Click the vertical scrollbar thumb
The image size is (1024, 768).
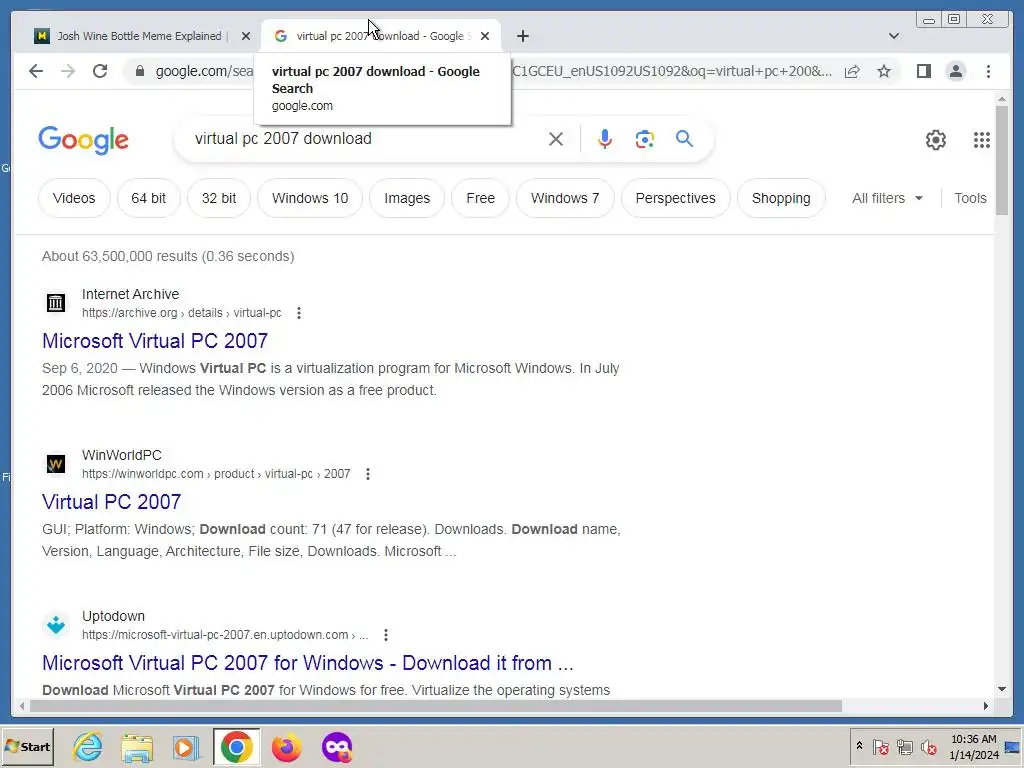[1002, 159]
